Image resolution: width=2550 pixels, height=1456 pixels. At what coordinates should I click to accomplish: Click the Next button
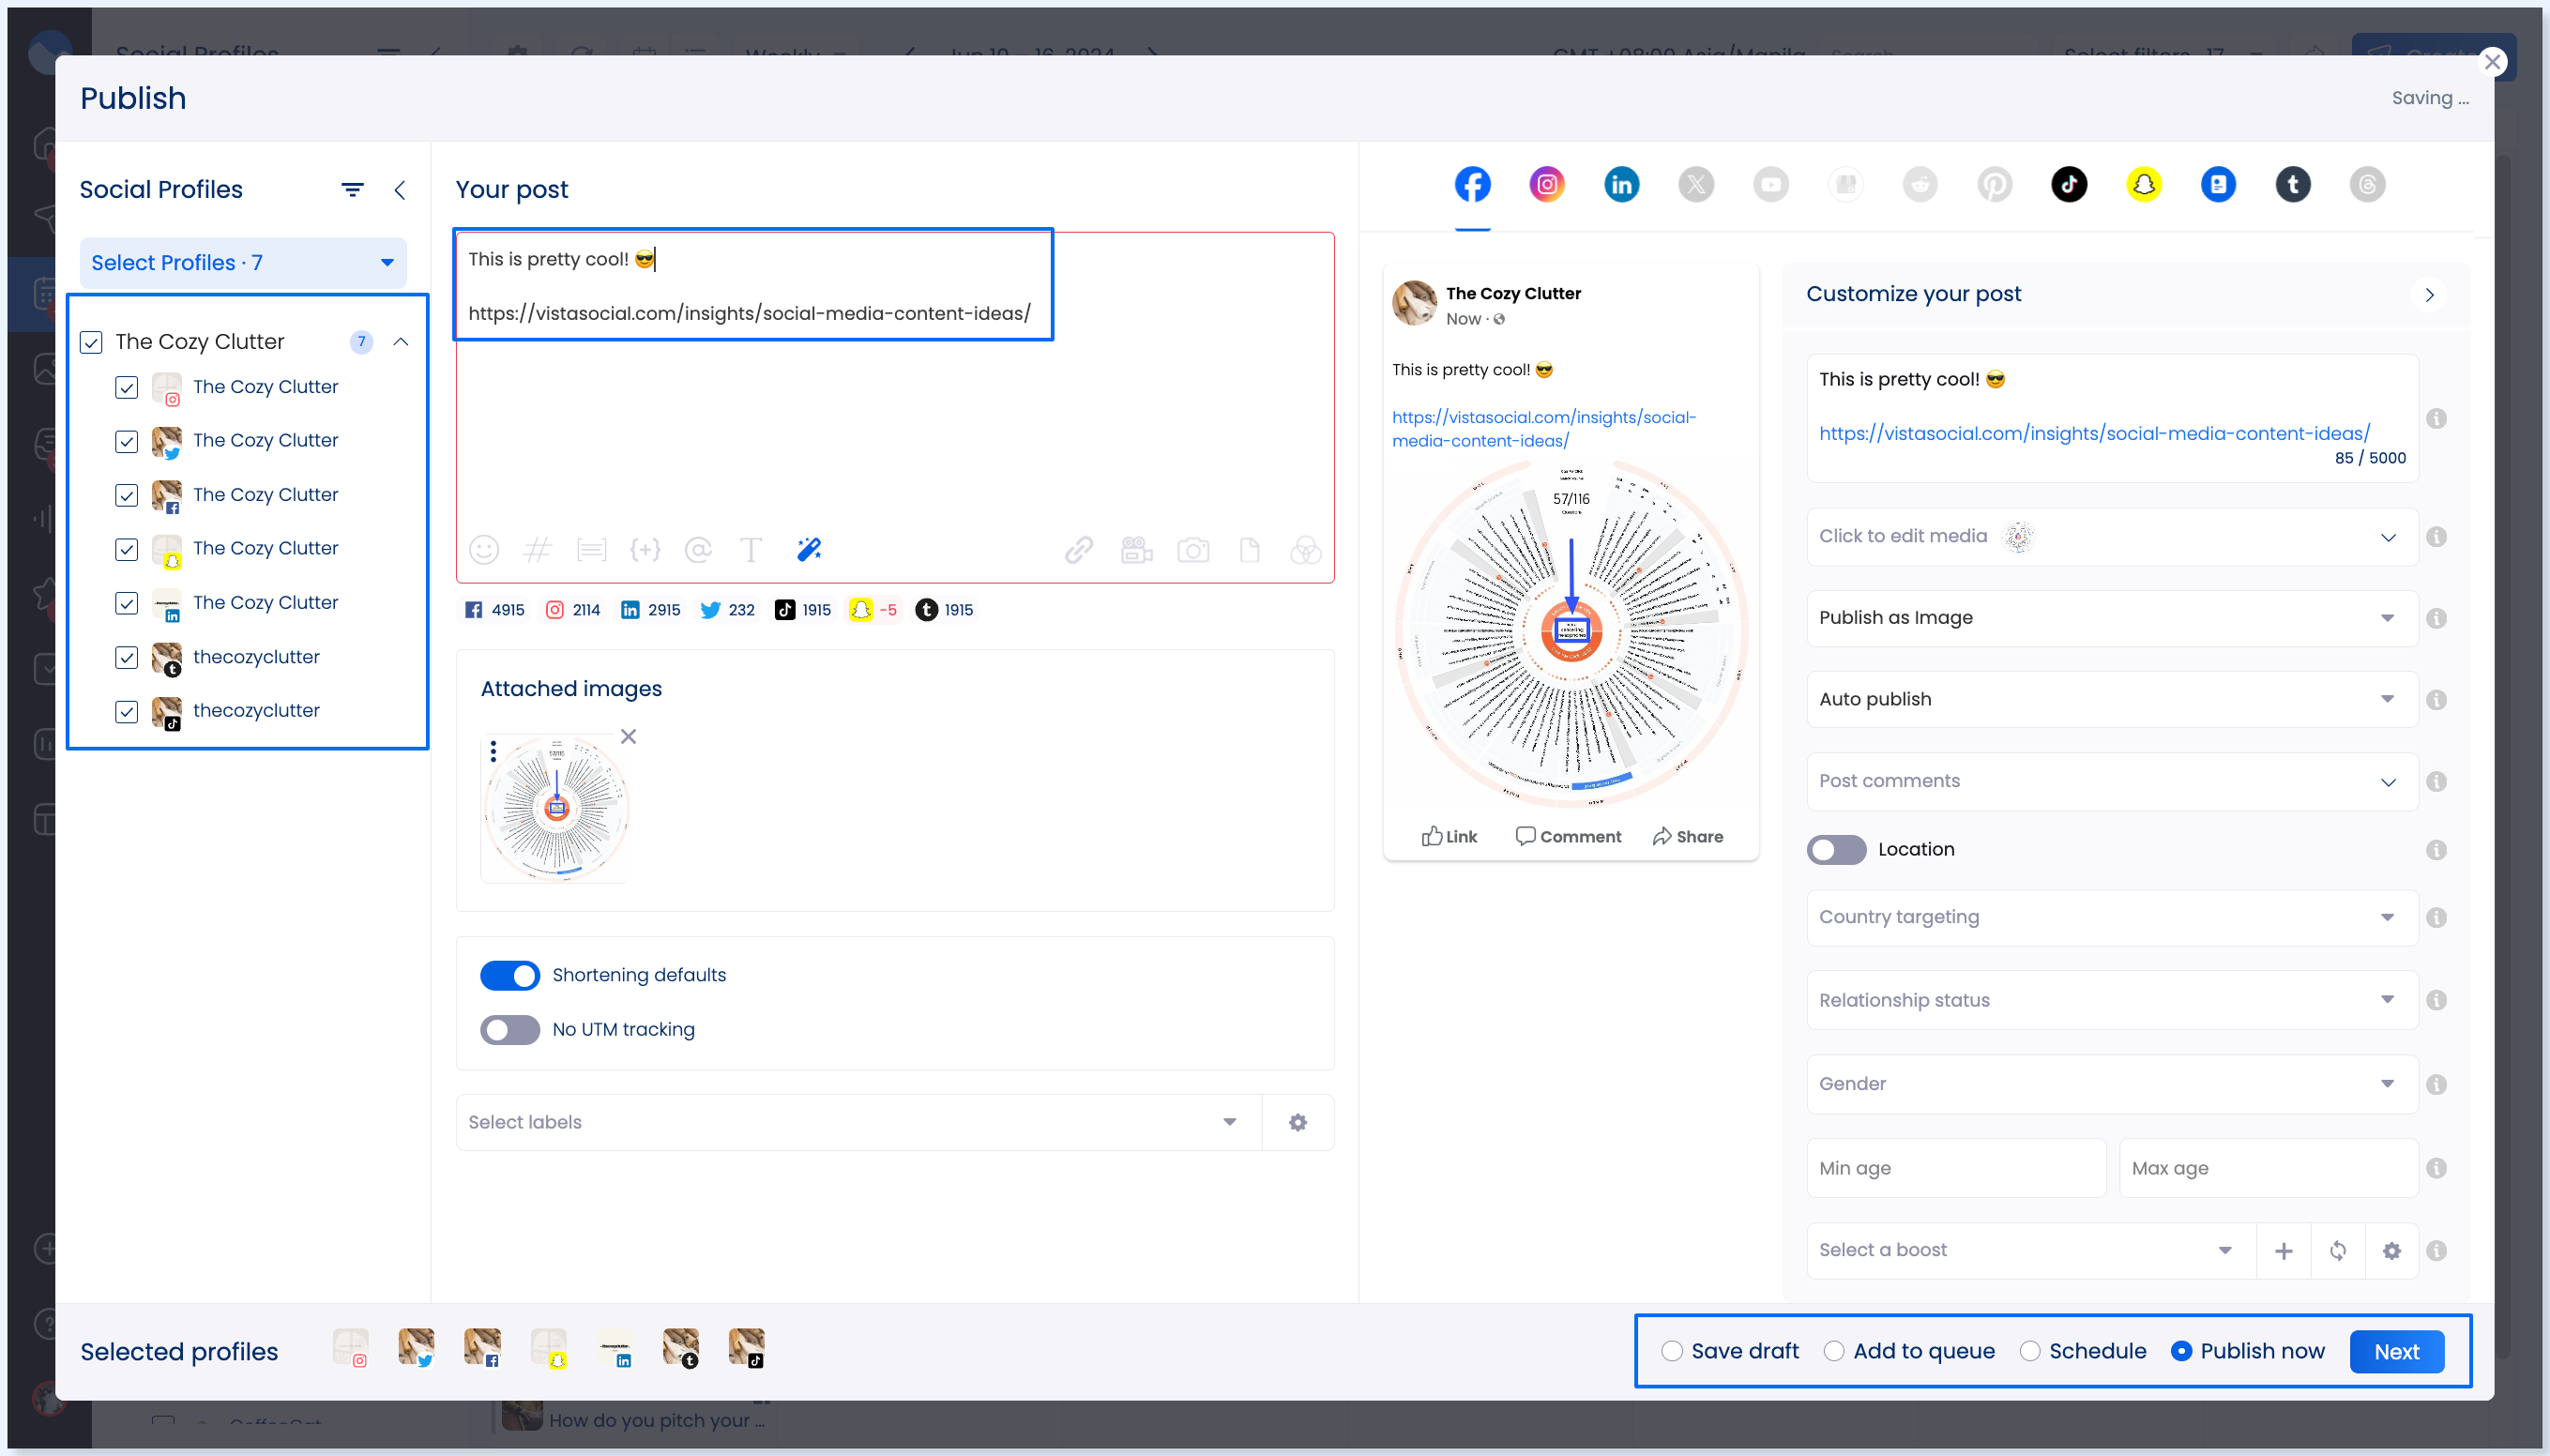coord(2397,1351)
